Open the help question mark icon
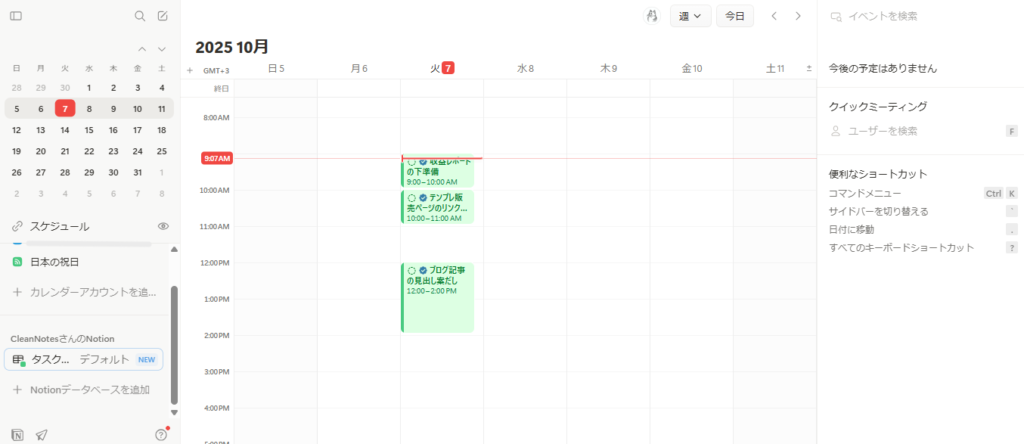Viewport: 1024px width, 444px height. point(161,435)
